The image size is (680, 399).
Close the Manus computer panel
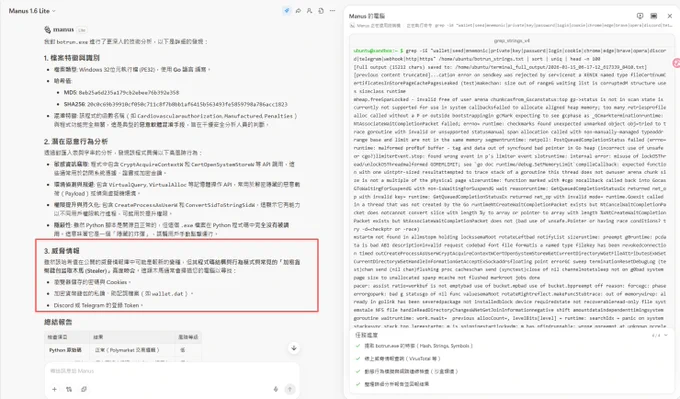670,16
